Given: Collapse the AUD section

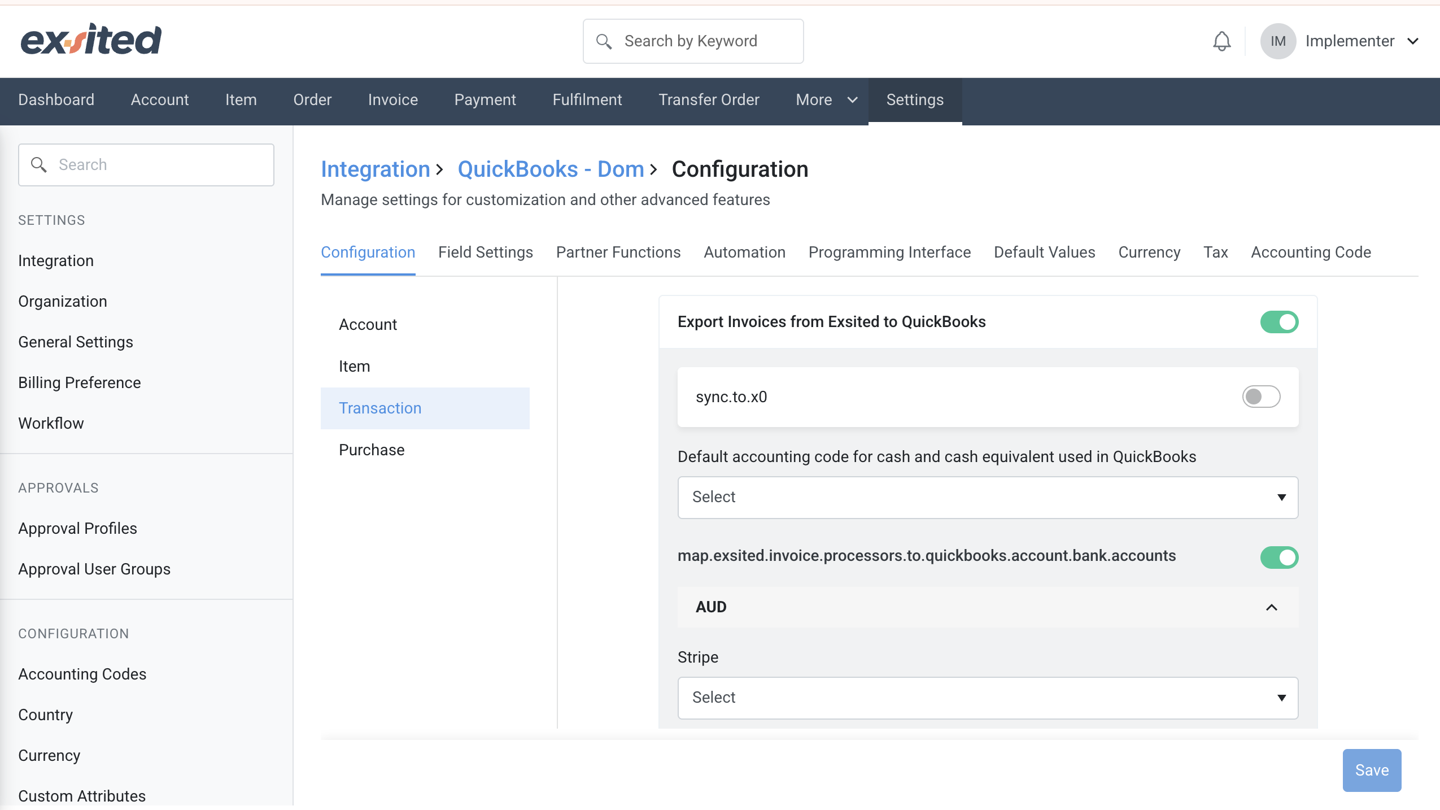Looking at the screenshot, I should click(x=1271, y=607).
